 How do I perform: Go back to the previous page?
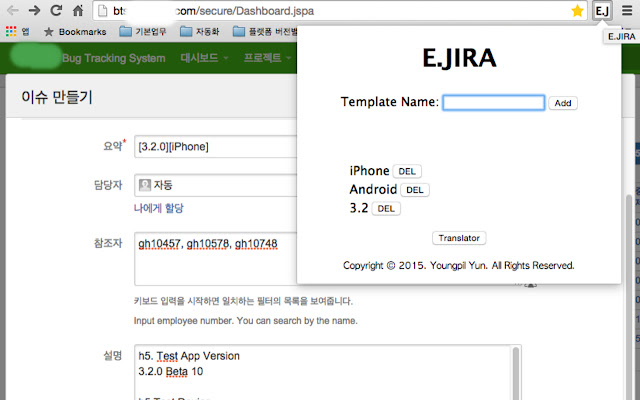pyautogui.click(x=13, y=11)
